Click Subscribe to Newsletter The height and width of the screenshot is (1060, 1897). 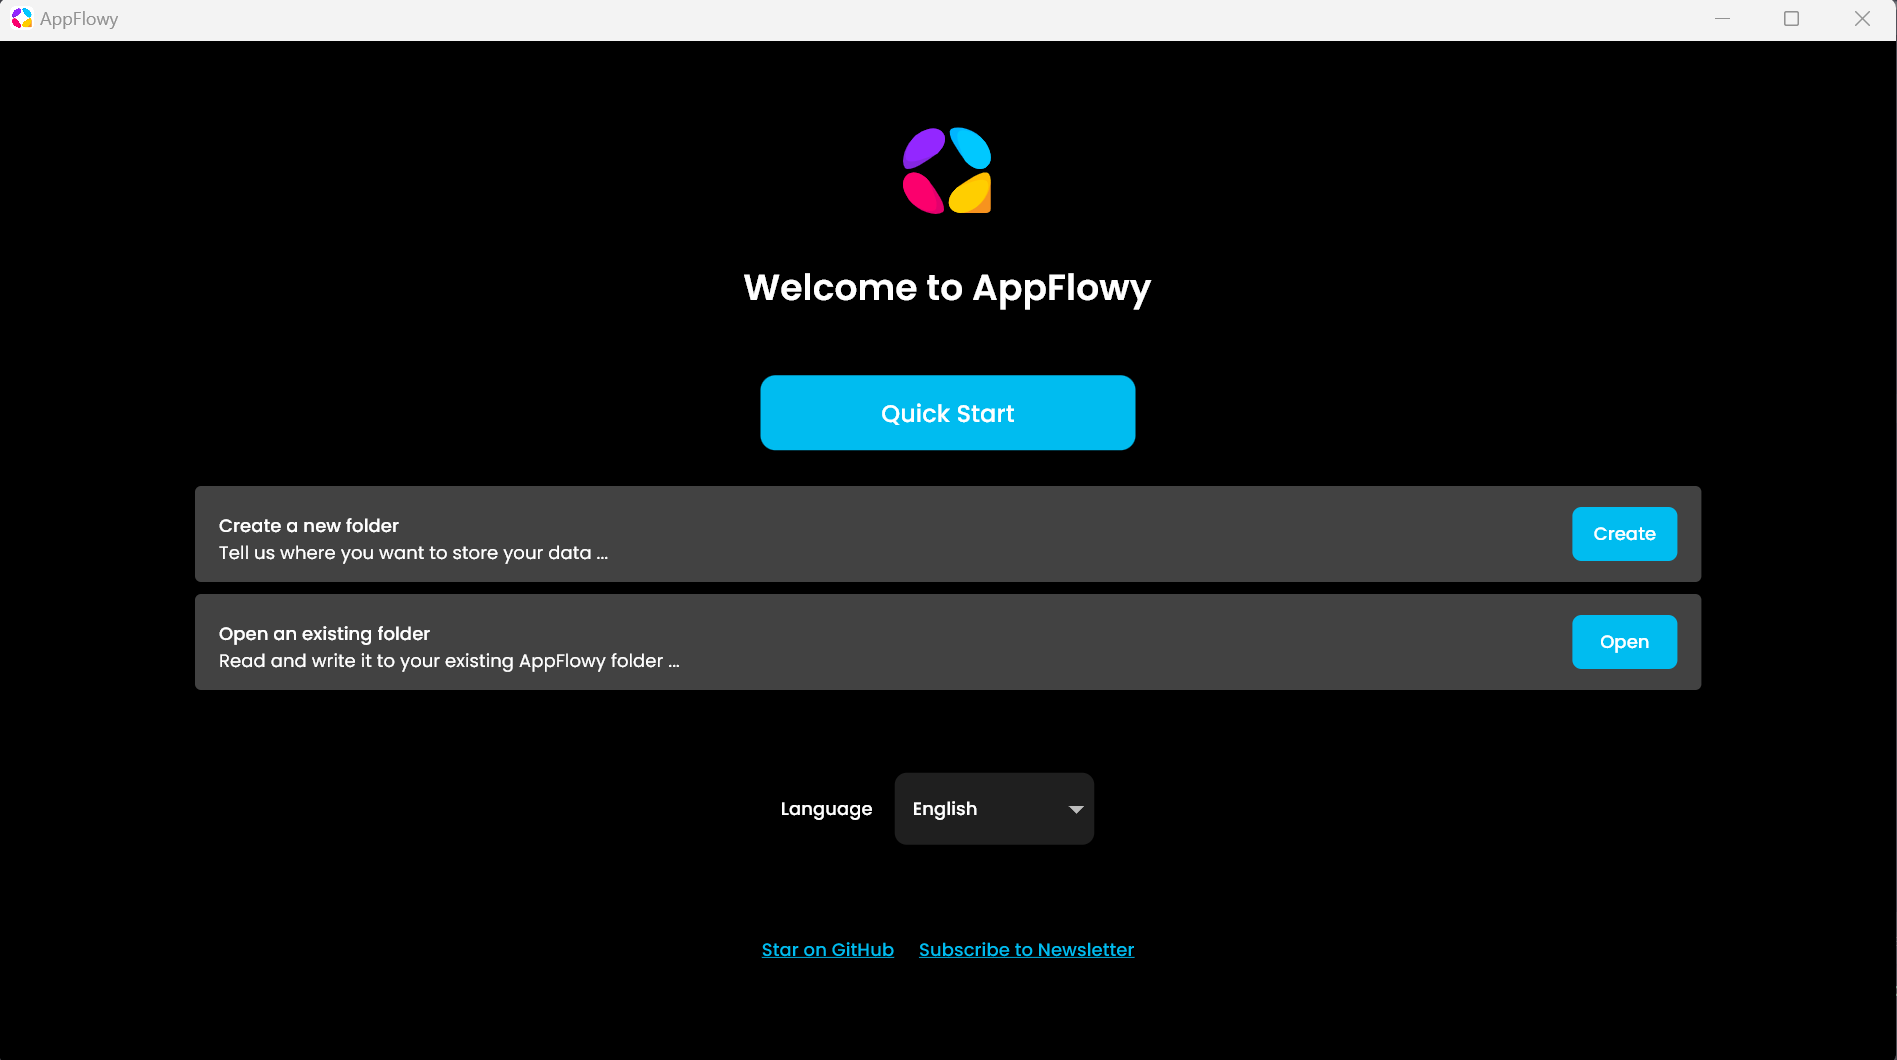click(1025, 949)
